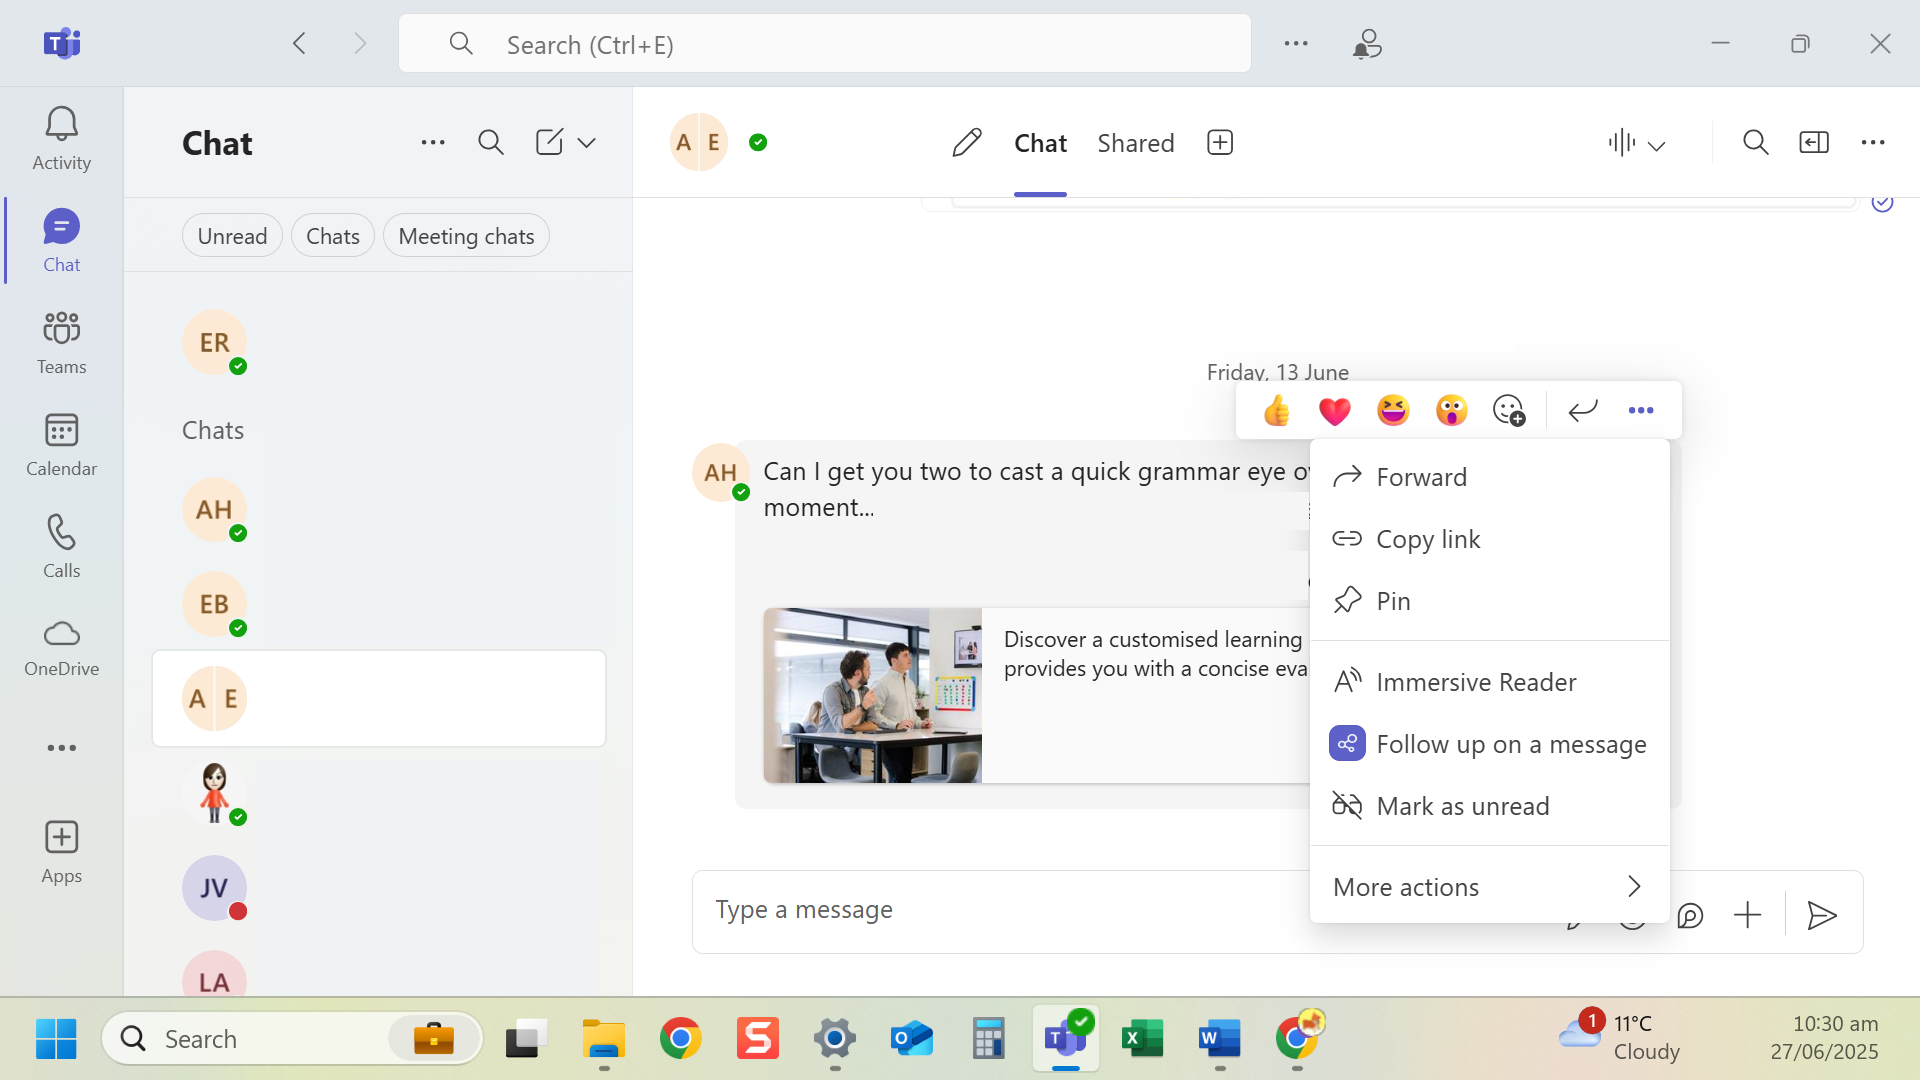
Task: Open File Explorer from the taskbar
Action: point(604,1039)
